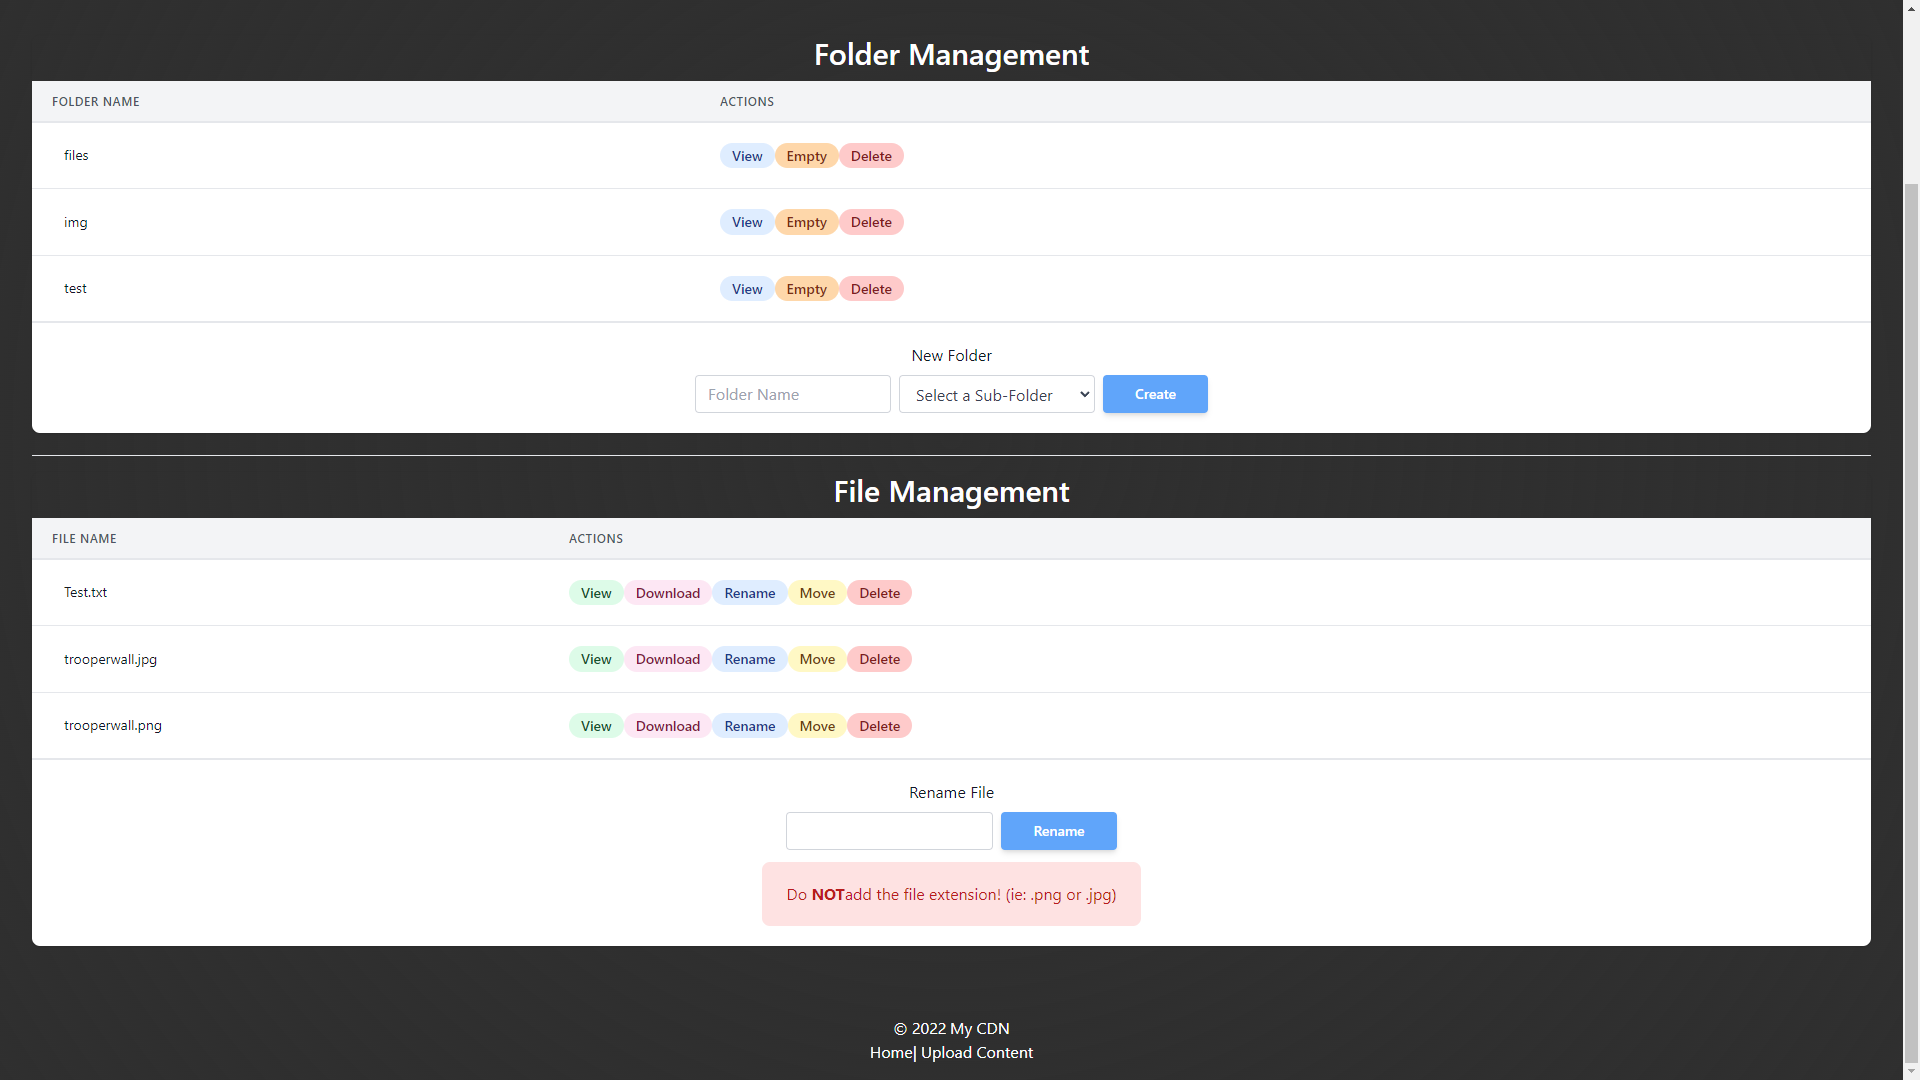This screenshot has height=1080, width=1920.
Task: Go to the Home footer link
Action: pyautogui.click(x=890, y=1053)
